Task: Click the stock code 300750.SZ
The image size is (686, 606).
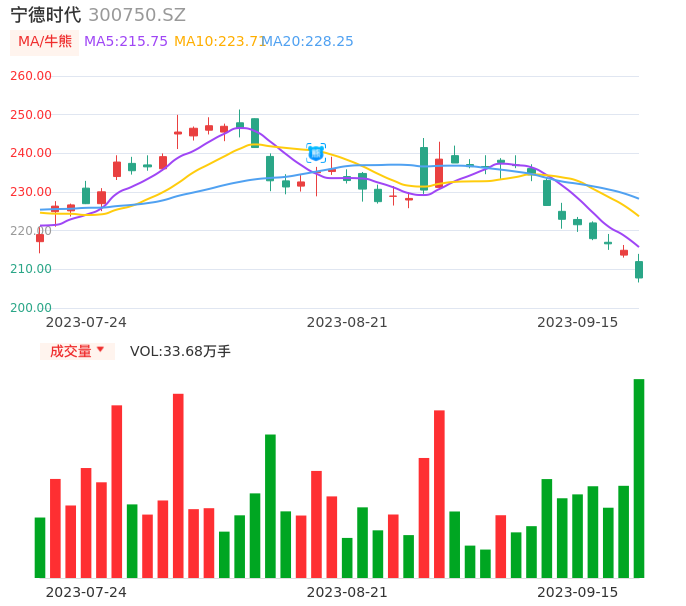Action: click(137, 15)
